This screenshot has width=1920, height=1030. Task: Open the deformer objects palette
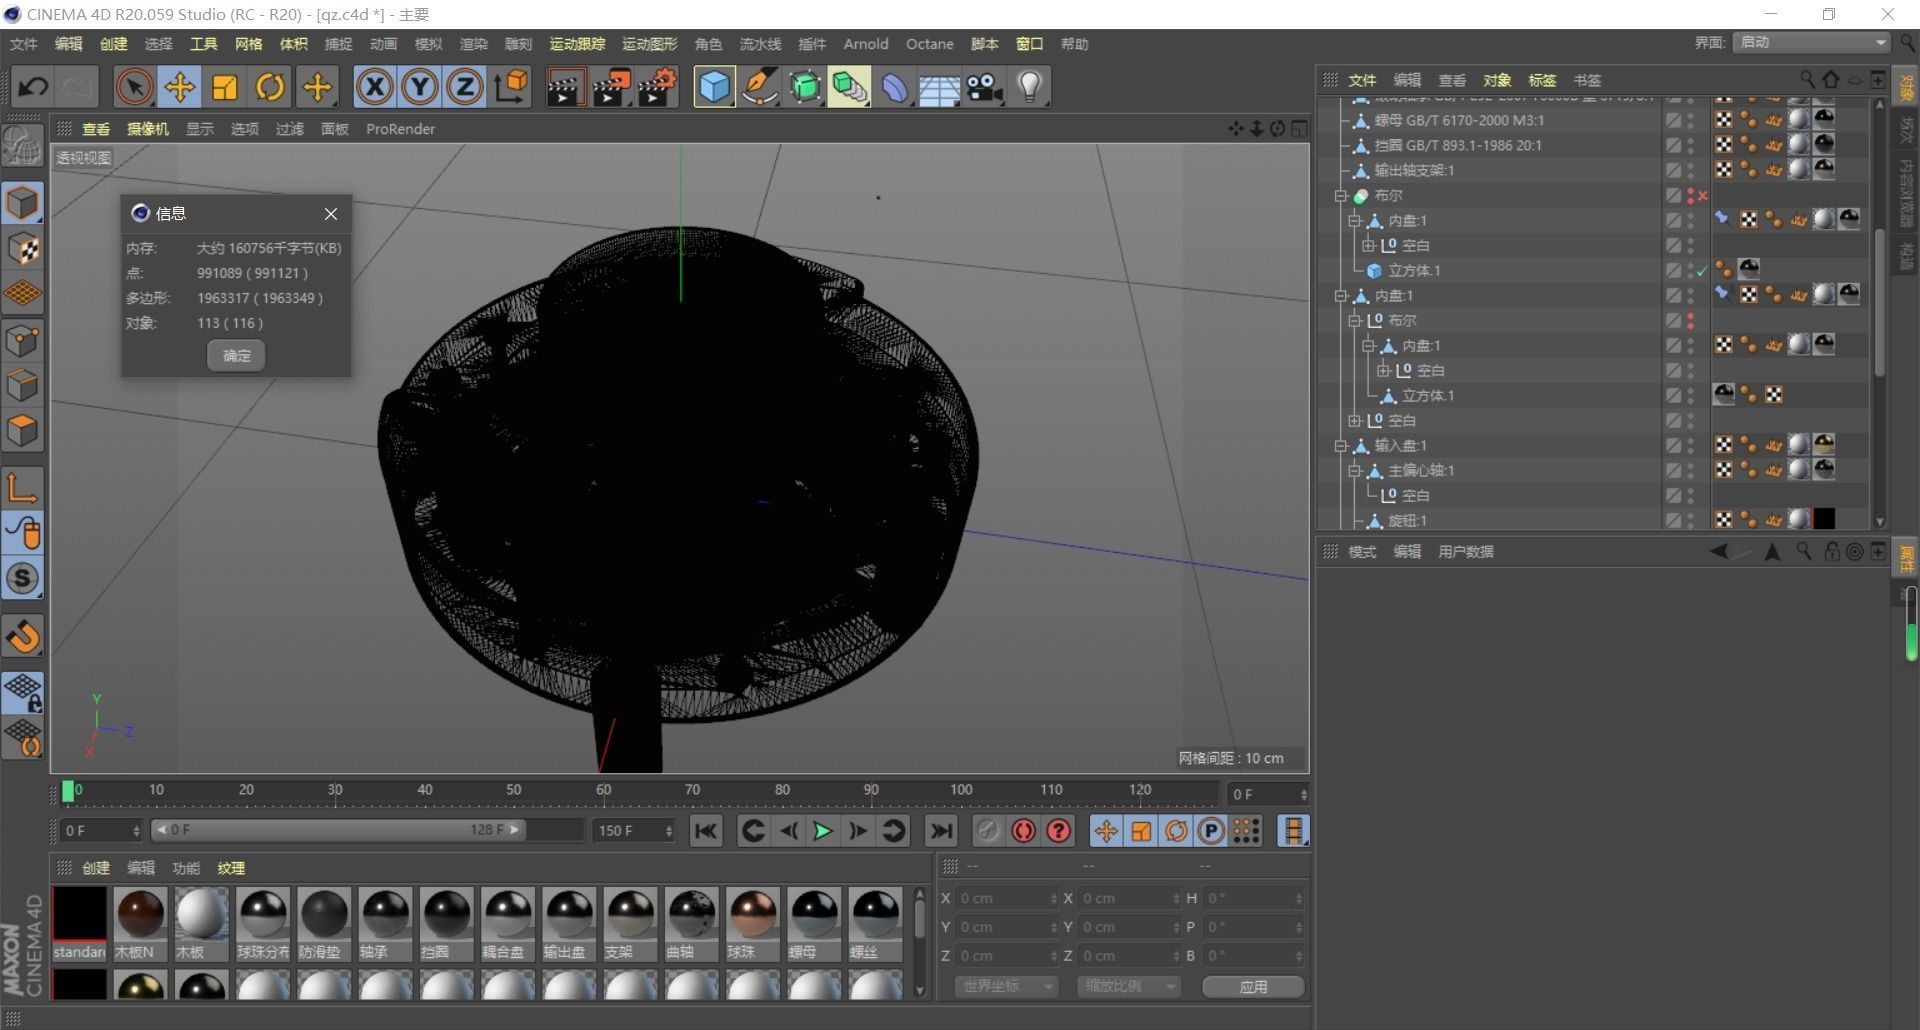895,87
